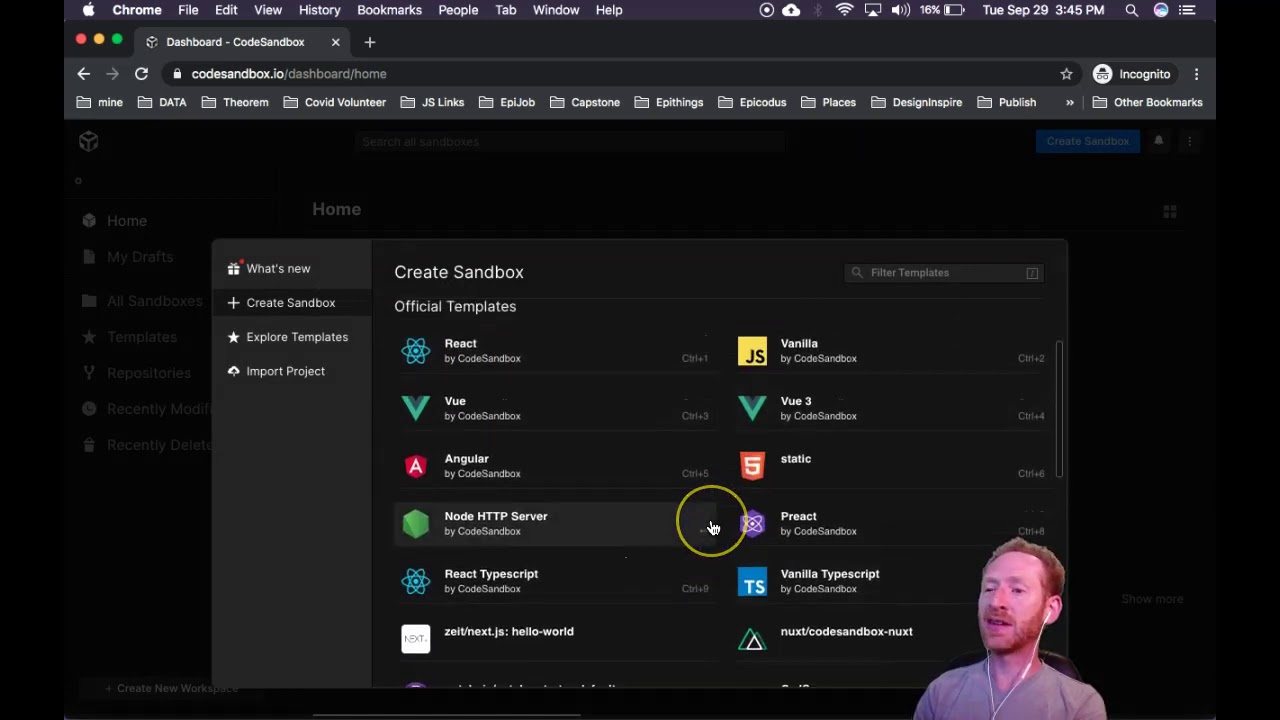This screenshot has width=1280, height=720.
Task: Open macOS Spotlight search icon
Action: pyautogui.click(x=1131, y=10)
